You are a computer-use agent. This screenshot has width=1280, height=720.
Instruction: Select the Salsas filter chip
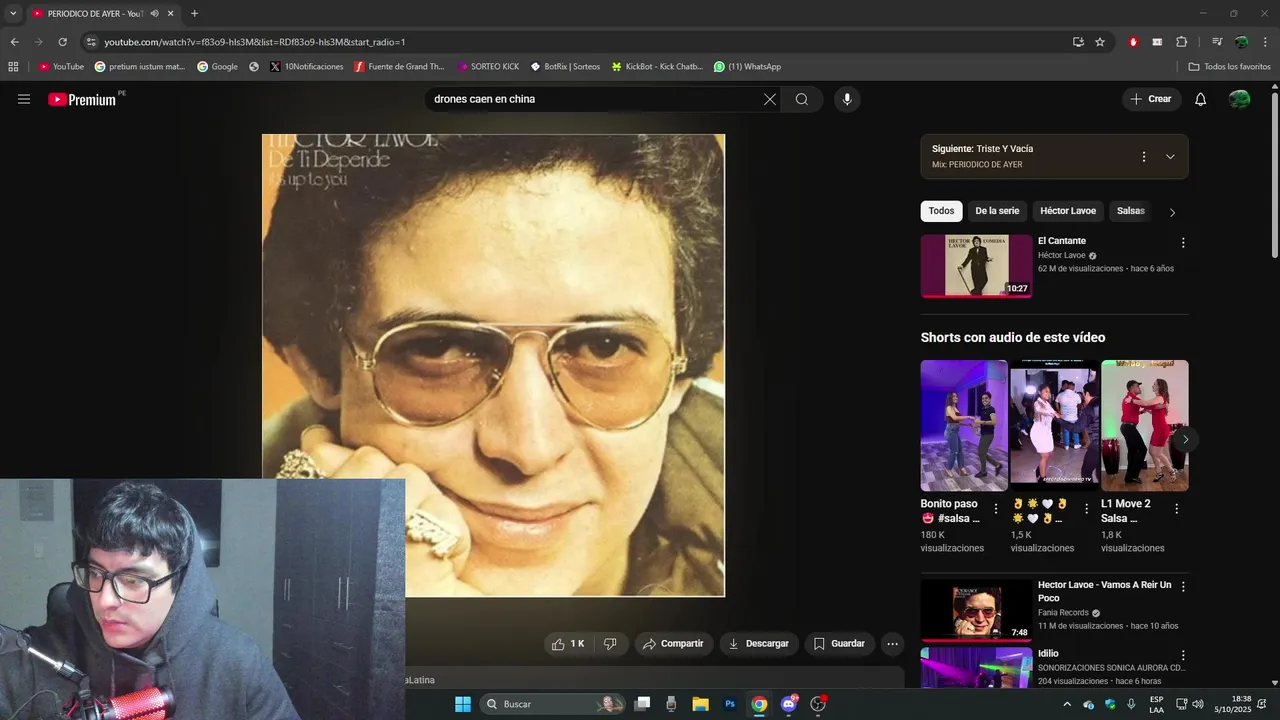1130,211
